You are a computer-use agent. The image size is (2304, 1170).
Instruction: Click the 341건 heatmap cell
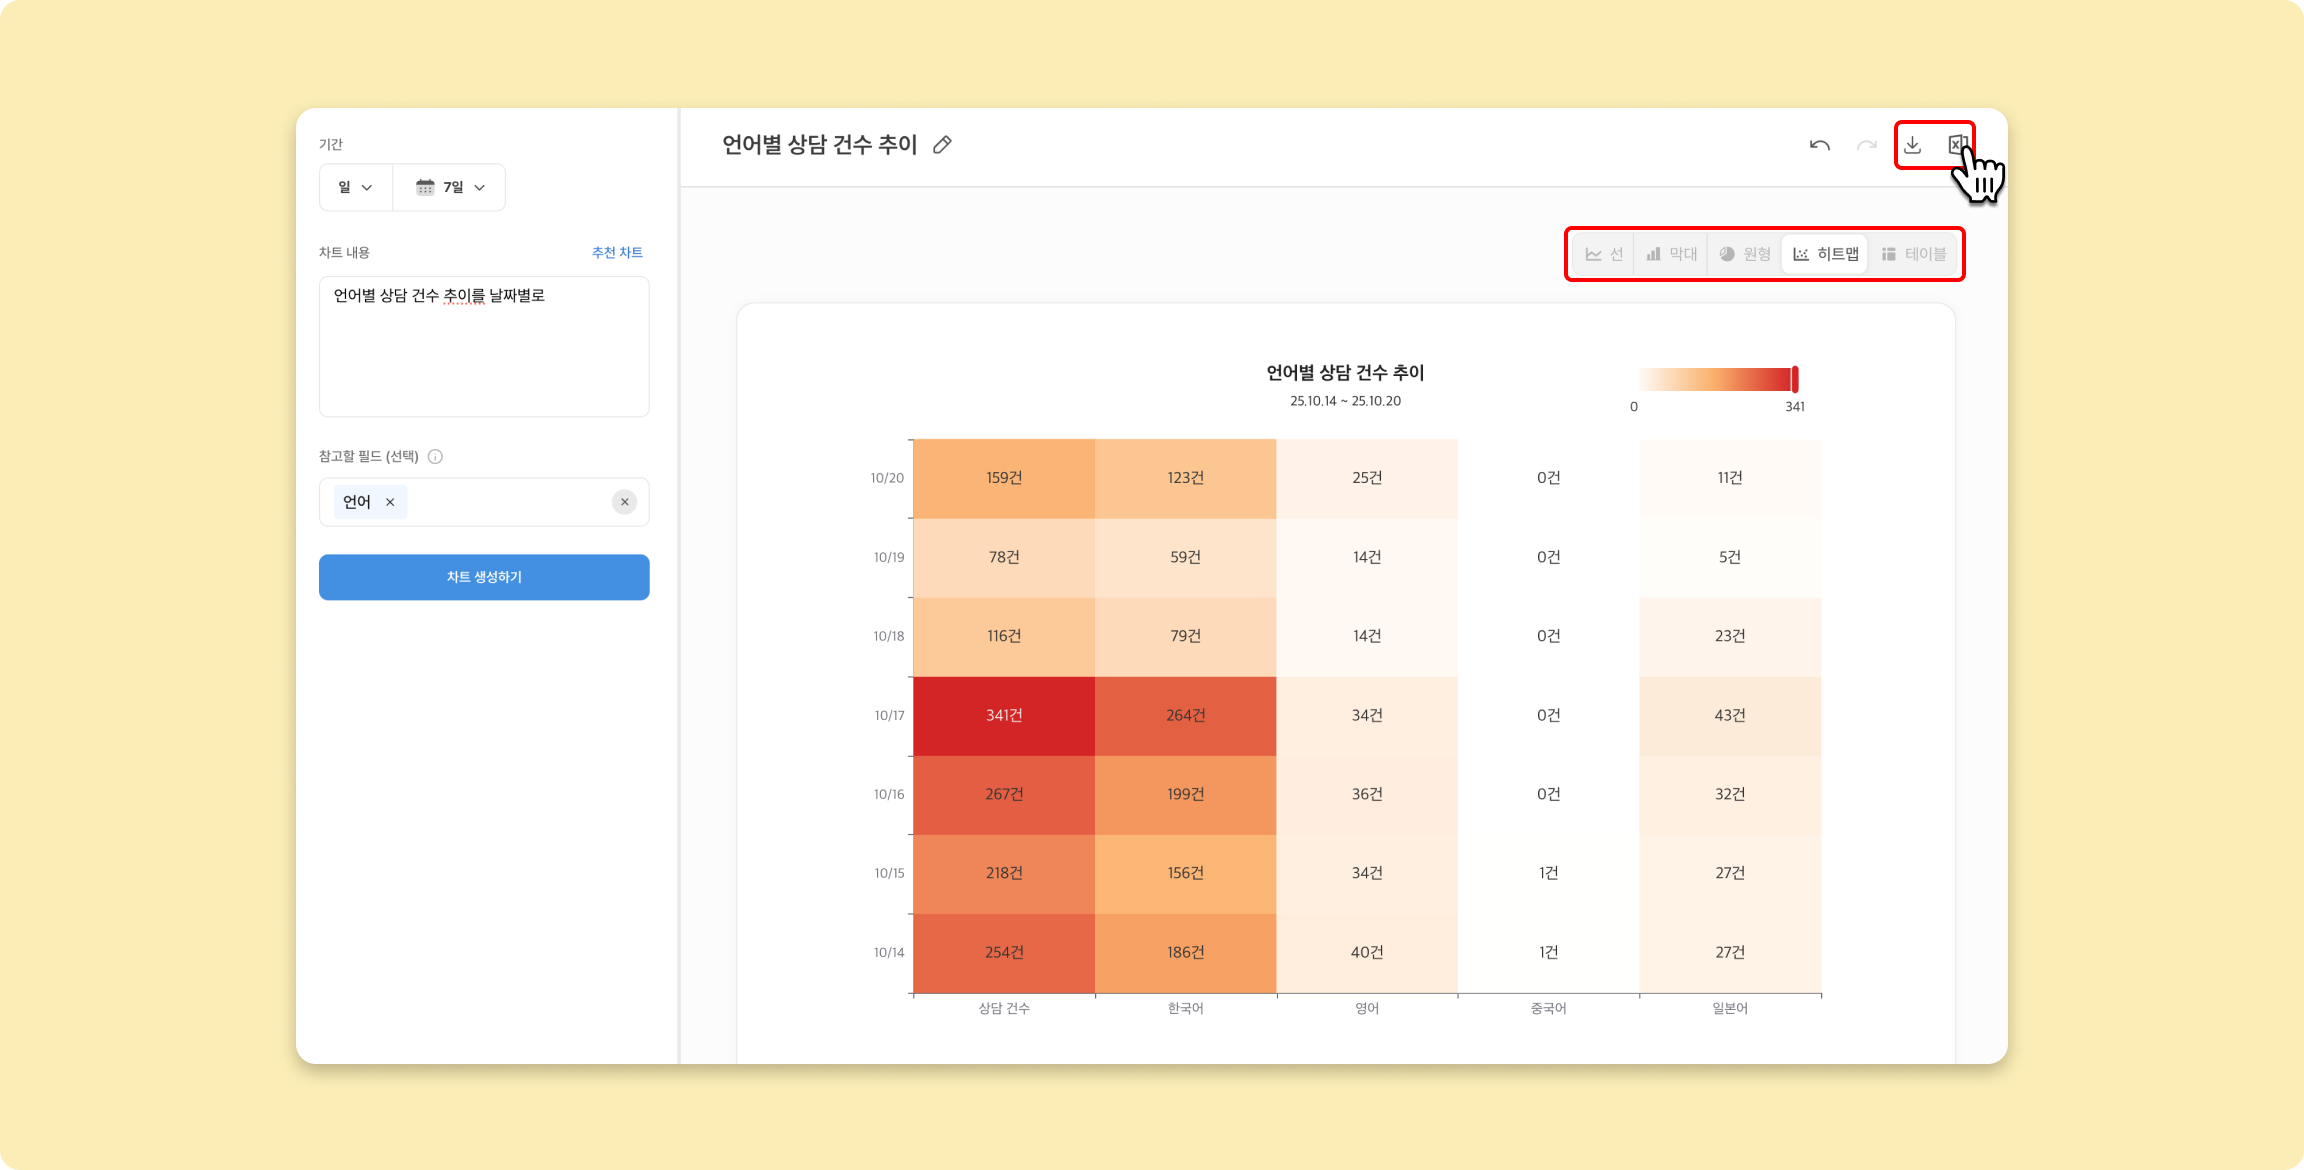pyautogui.click(x=1004, y=716)
